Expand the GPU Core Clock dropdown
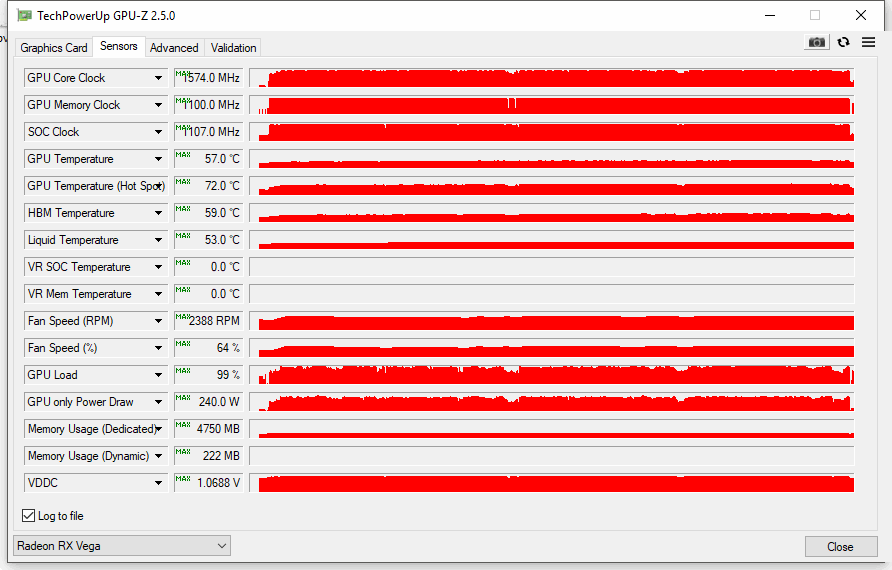This screenshot has height=570, width=892. [x=158, y=78]
